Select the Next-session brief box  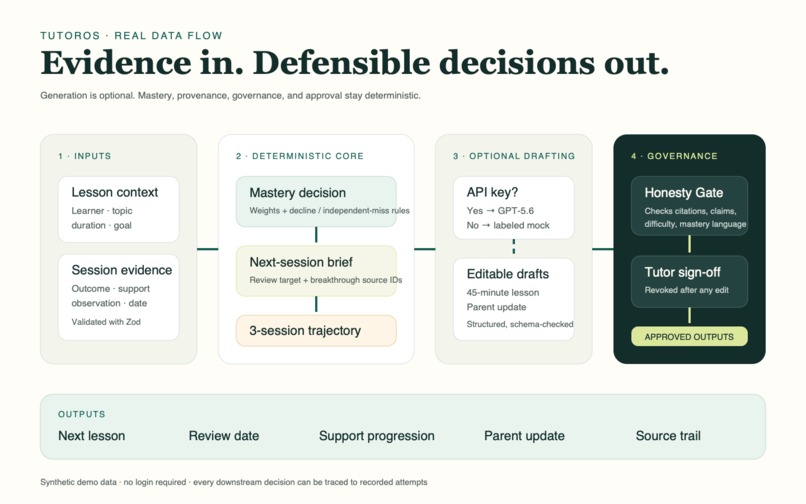point(316,271)
